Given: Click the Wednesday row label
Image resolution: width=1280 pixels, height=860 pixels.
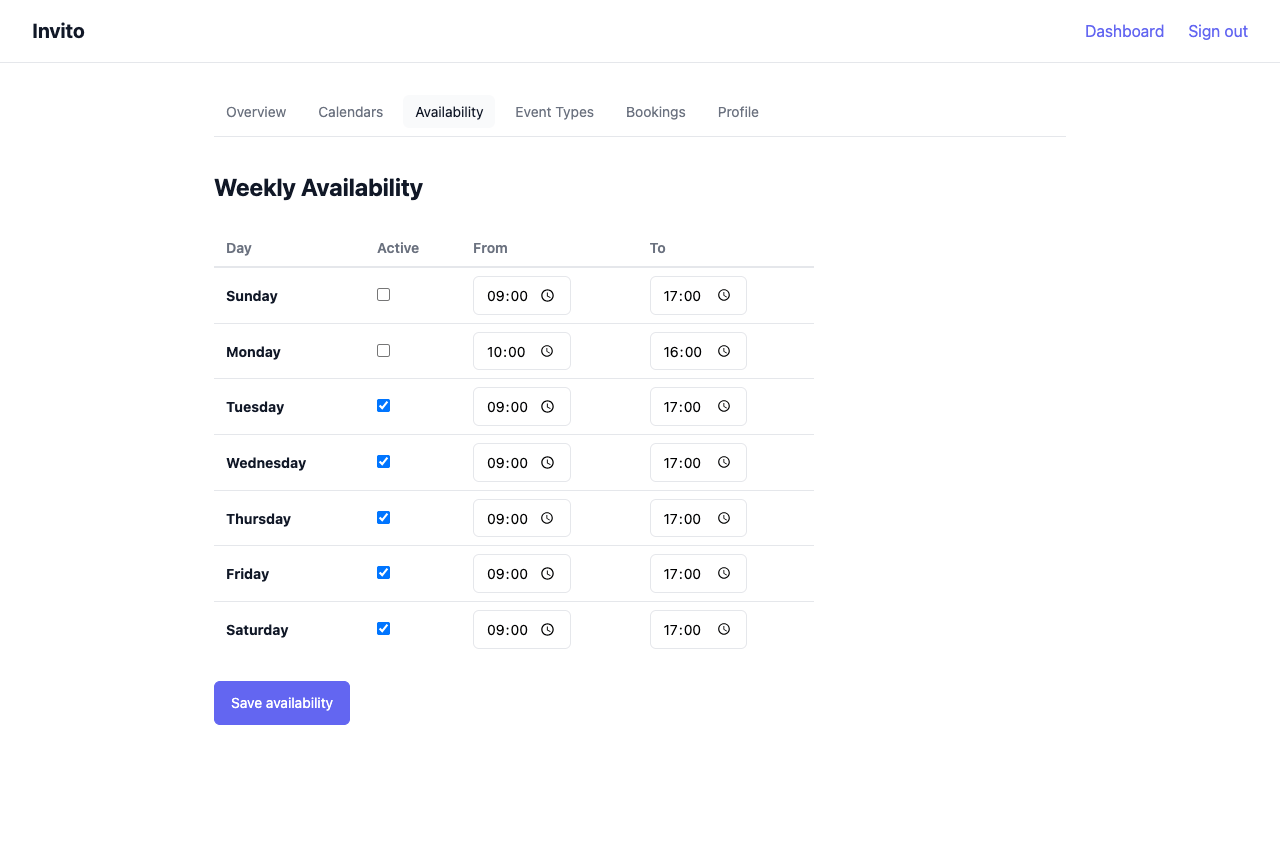Looking at the screenshot, I should click(266, 463).
